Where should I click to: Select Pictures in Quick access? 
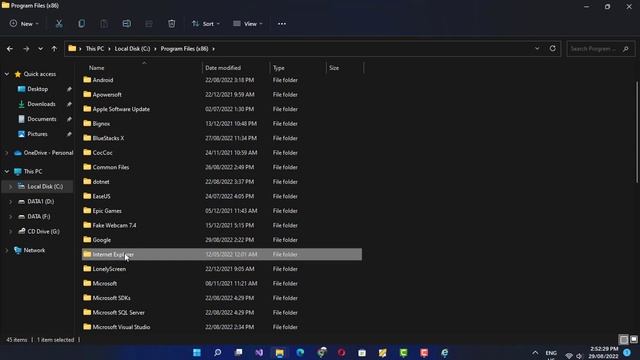(37, 134)
